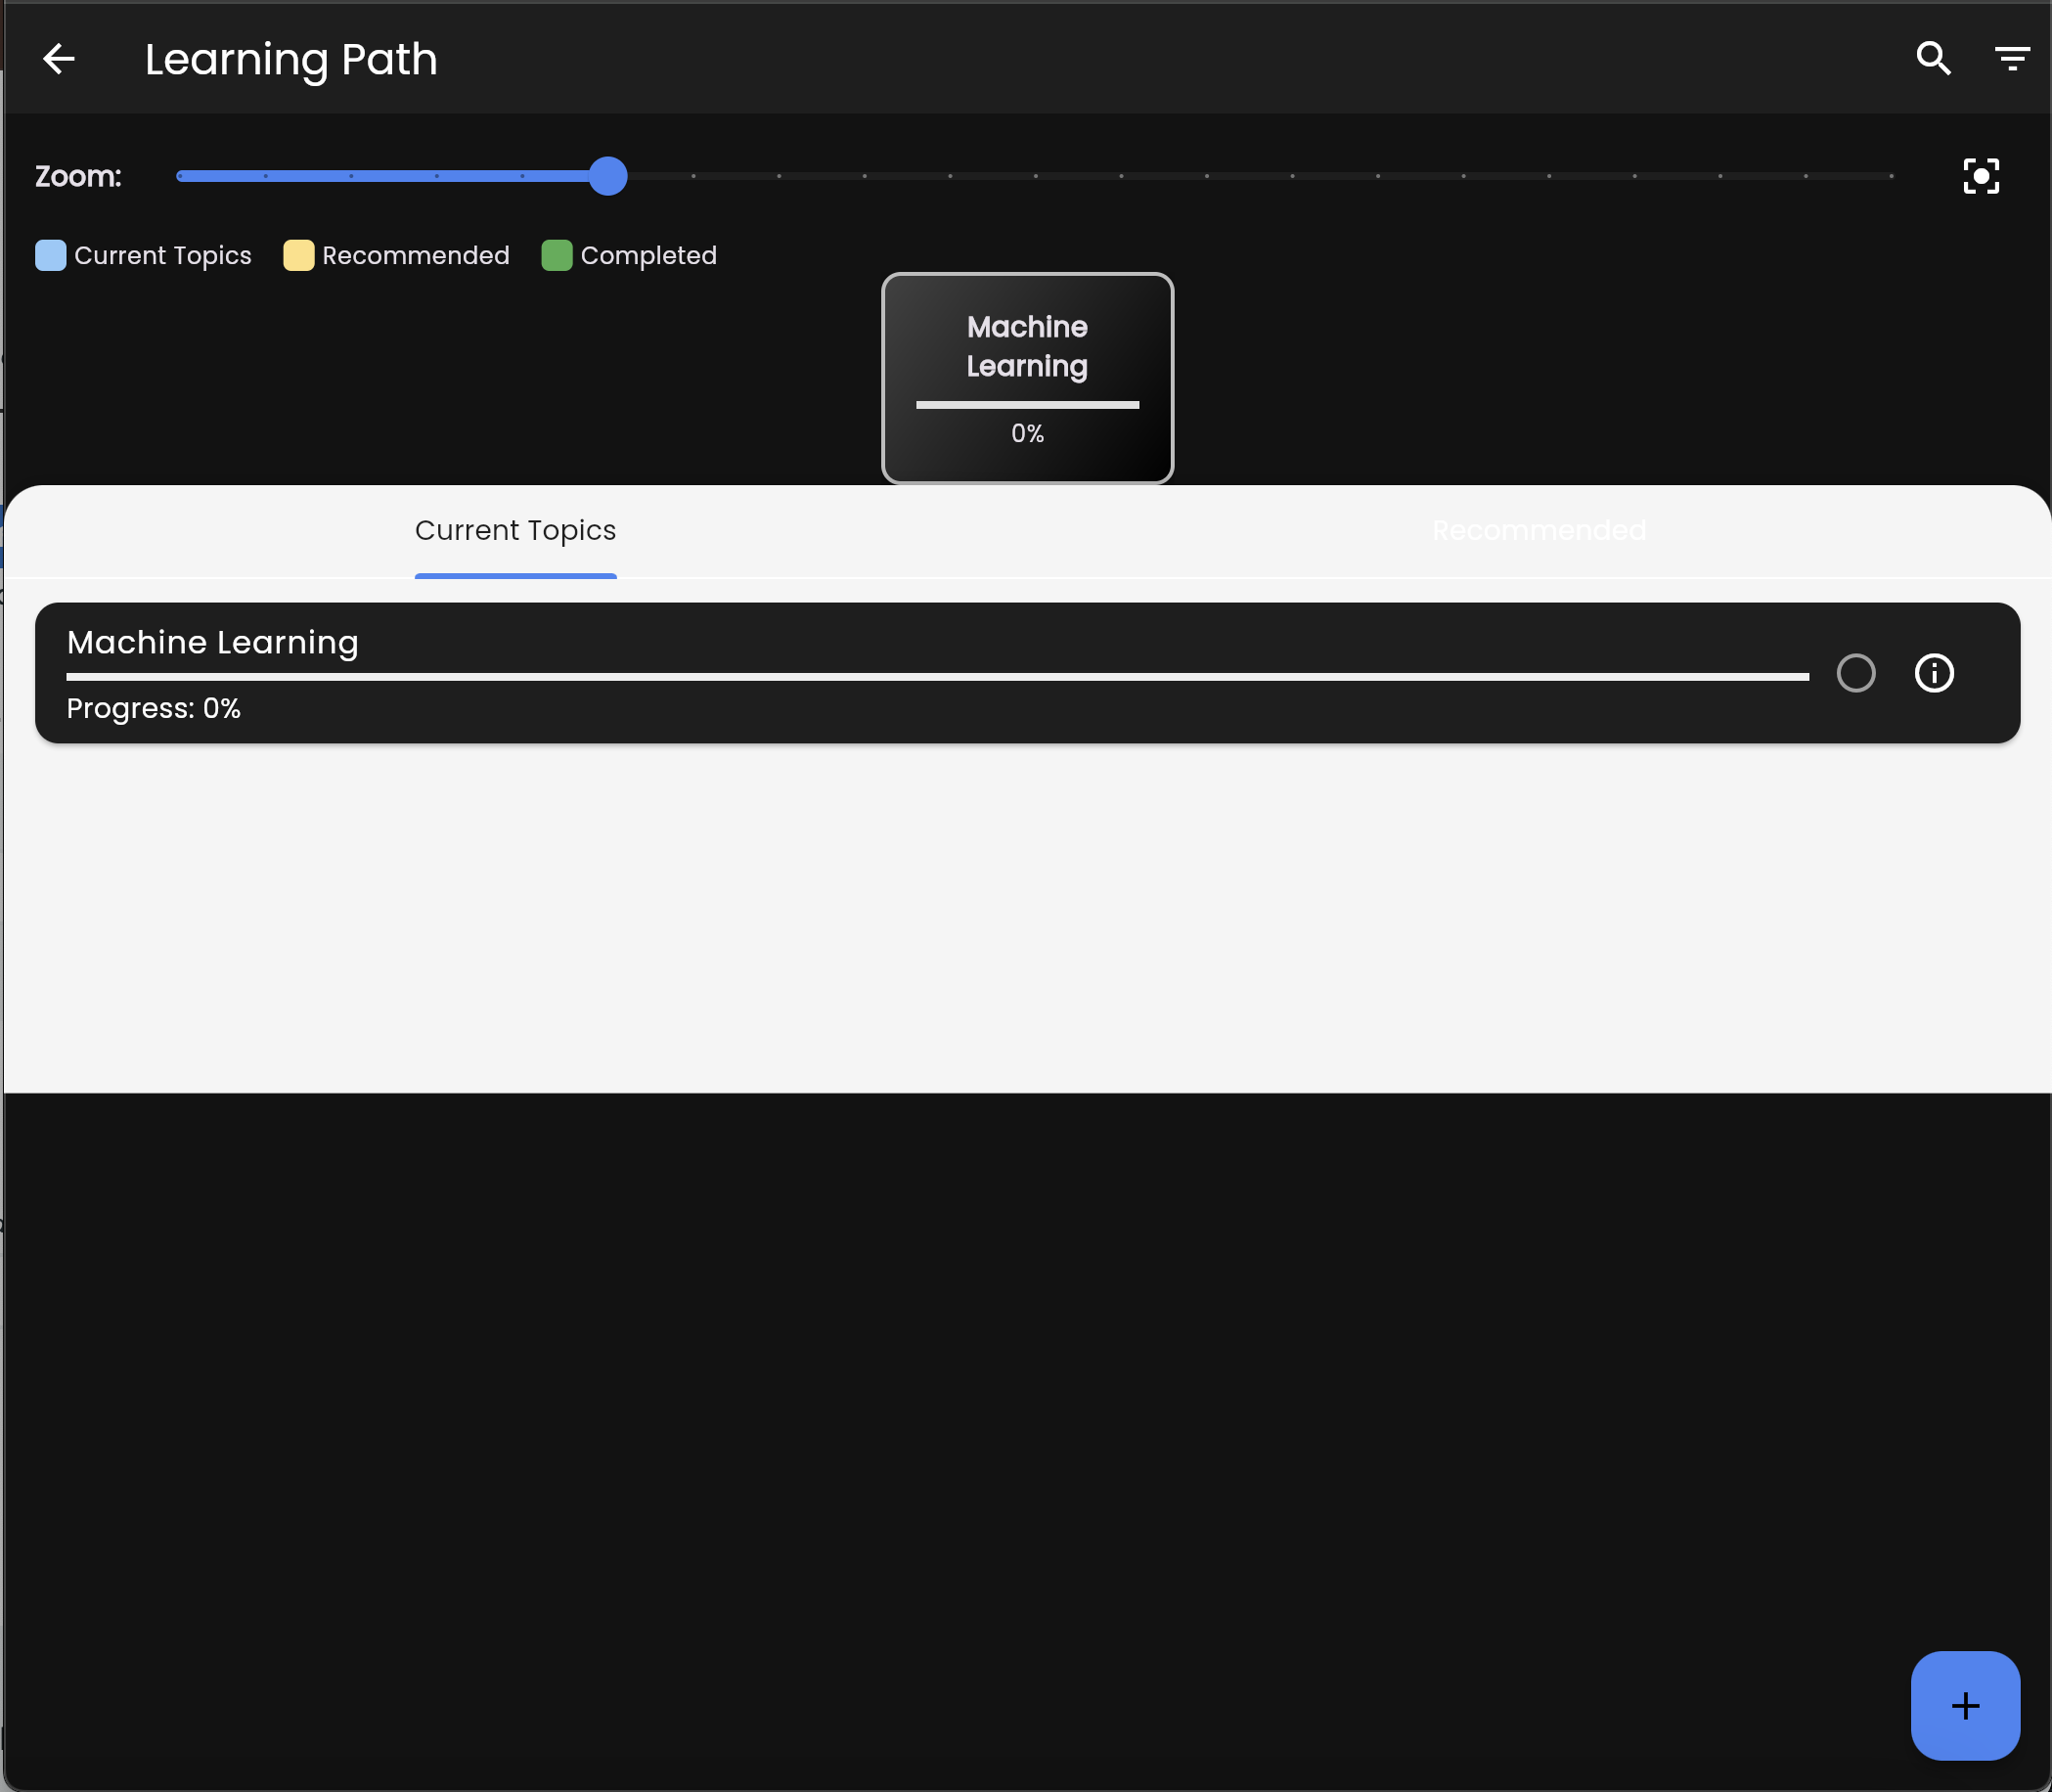The image size is (2052, 1792).
Task: Click the Recommended yellow legend swatch
Action: [298, 255]
